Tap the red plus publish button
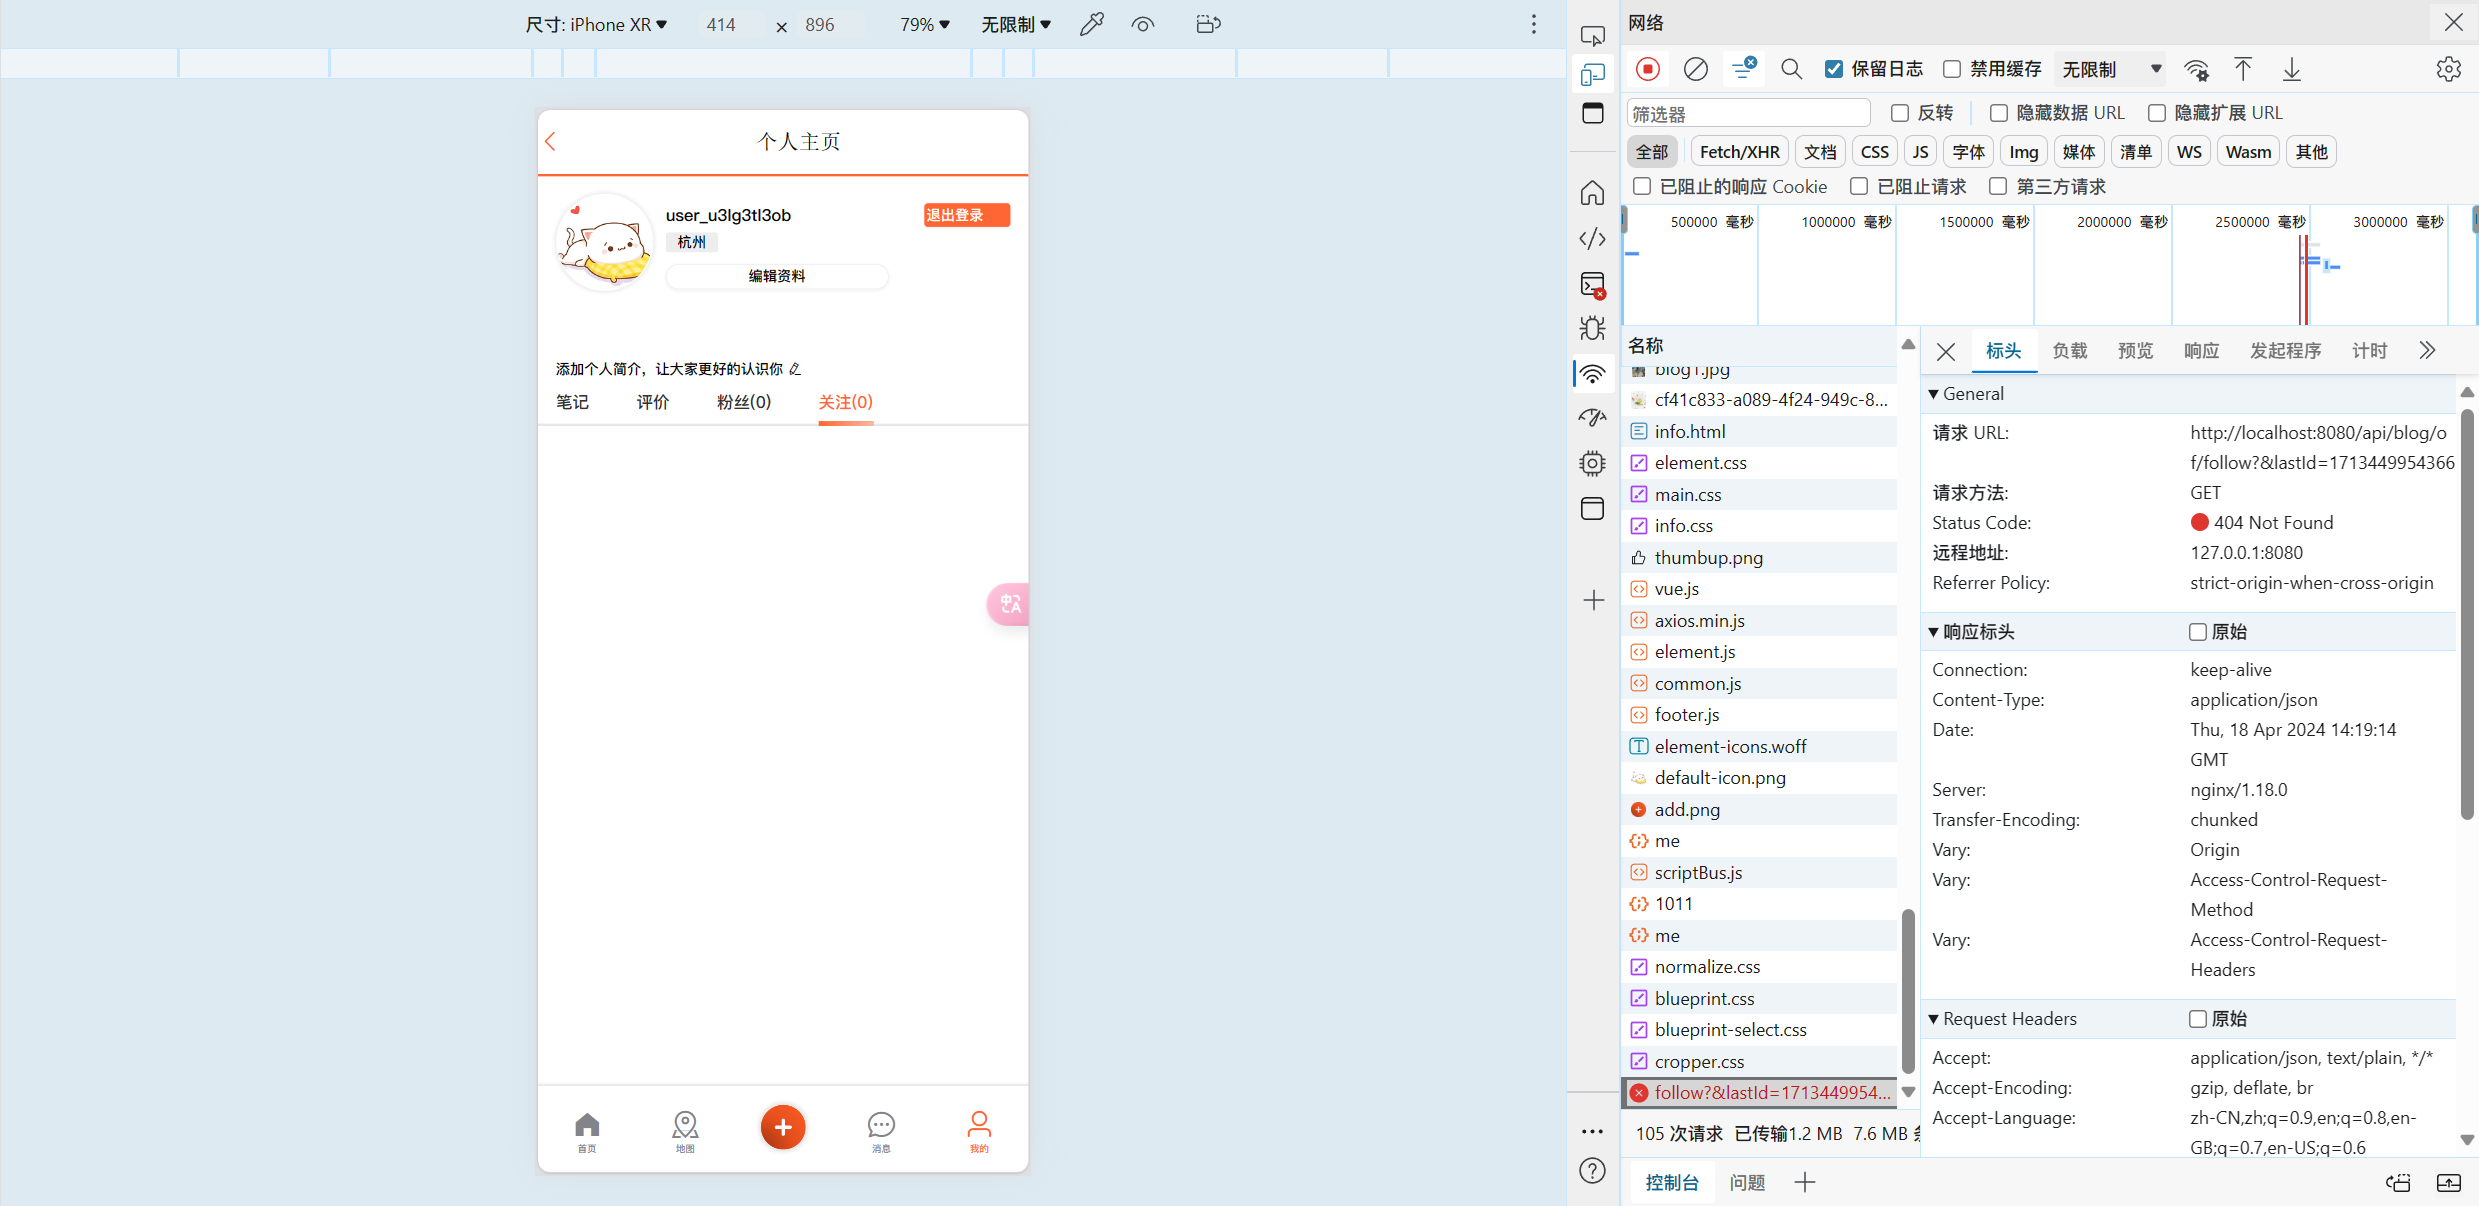2479x1206 pixels. [x=782, y=1127]
